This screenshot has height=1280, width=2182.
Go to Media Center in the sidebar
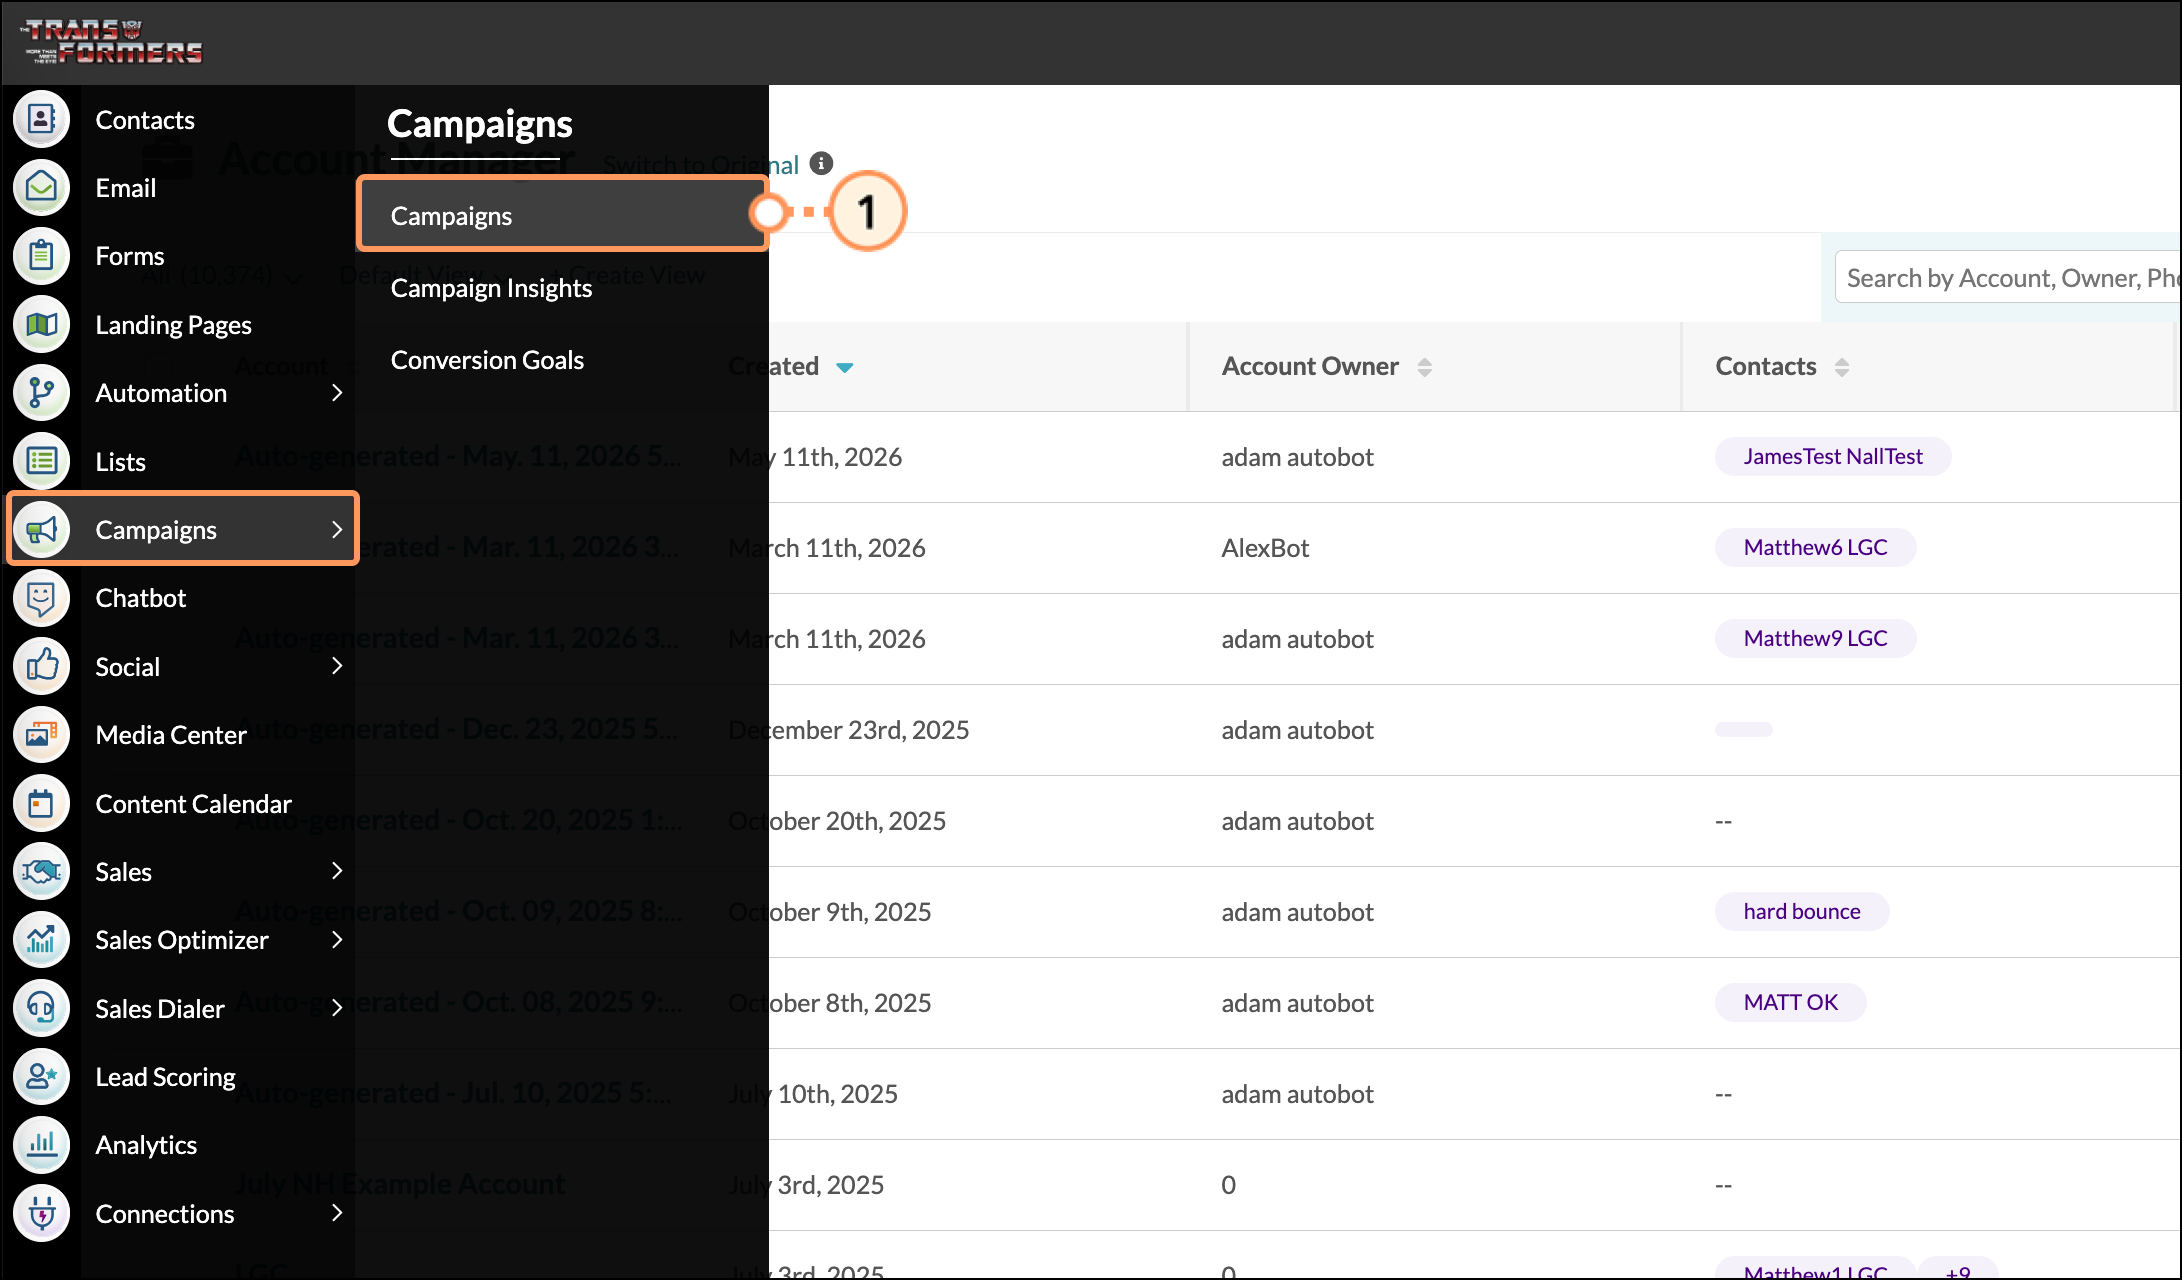point(170,735)
